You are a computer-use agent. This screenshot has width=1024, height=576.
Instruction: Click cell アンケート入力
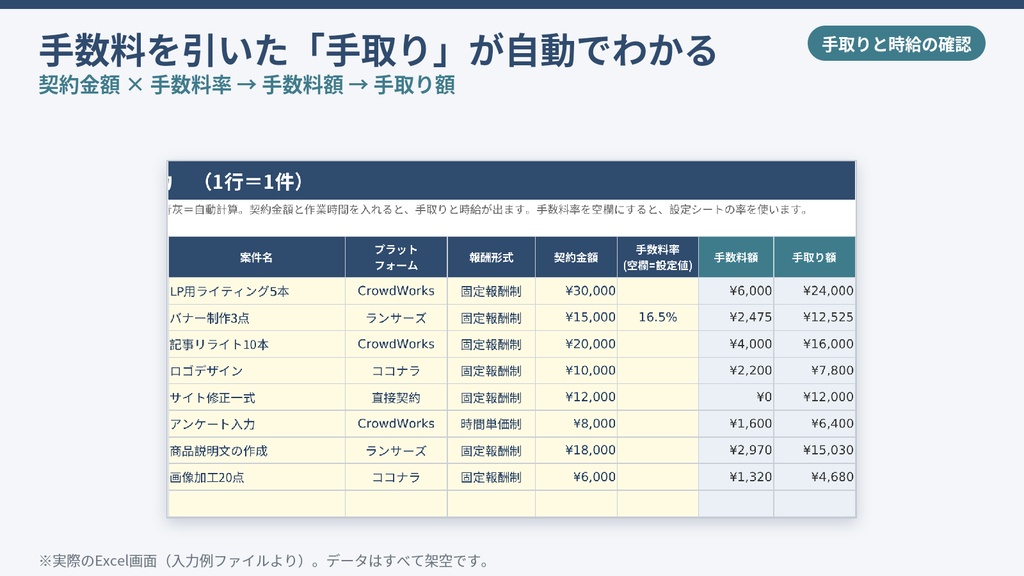[256, 424]
